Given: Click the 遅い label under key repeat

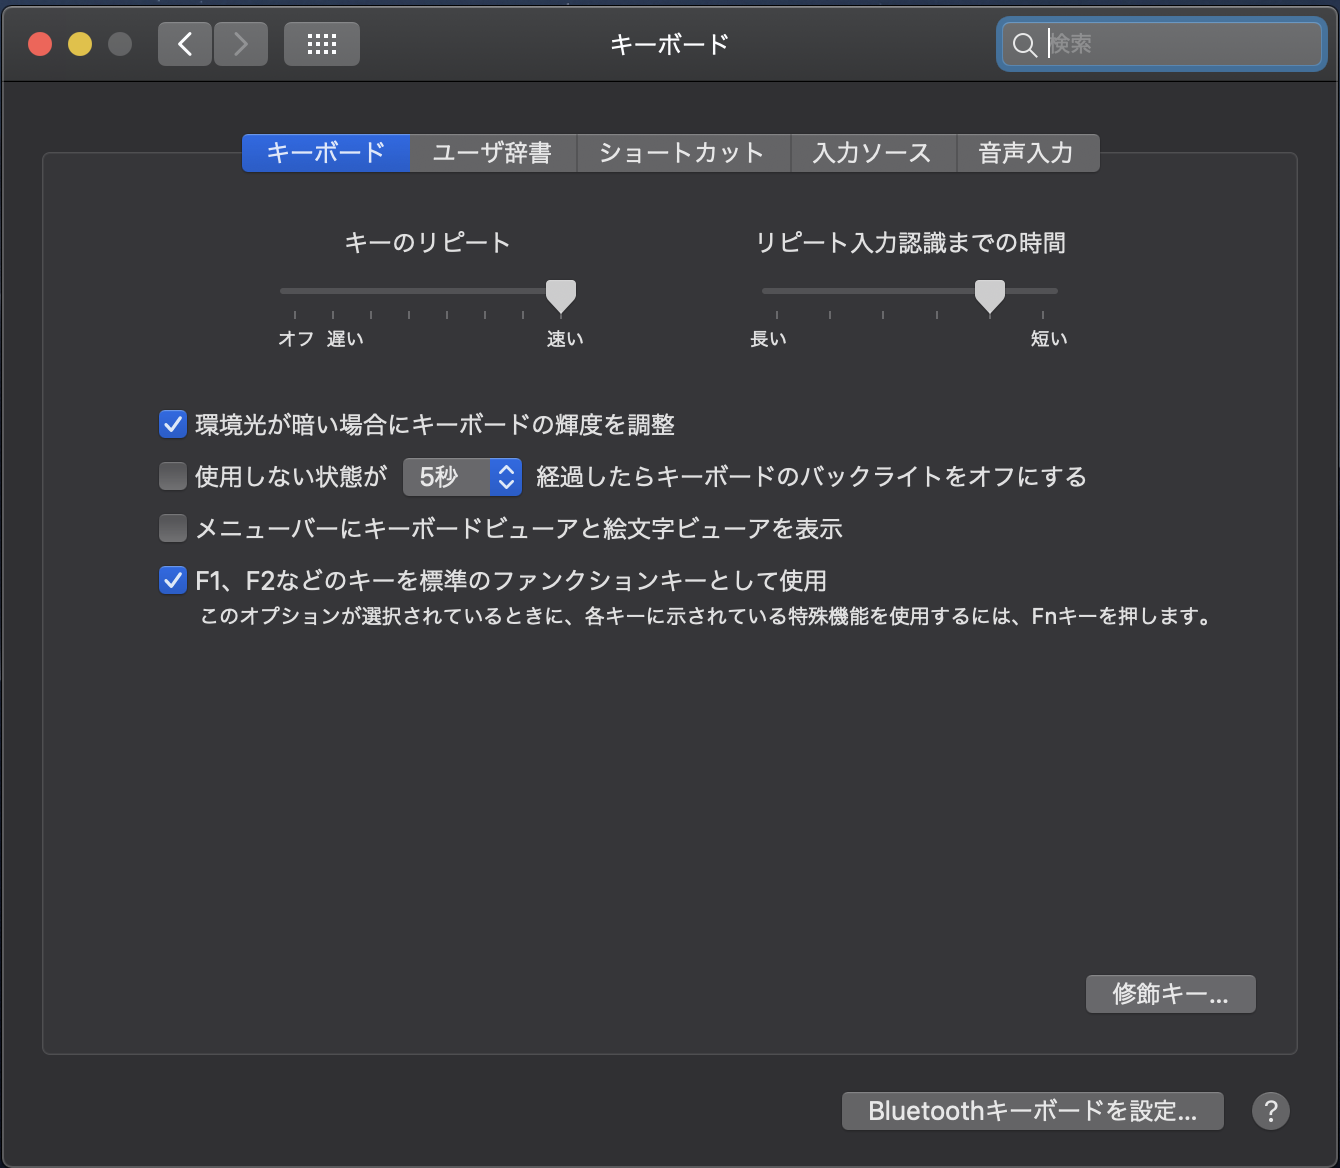Looking at the screenshot, I should click(345, 339).
